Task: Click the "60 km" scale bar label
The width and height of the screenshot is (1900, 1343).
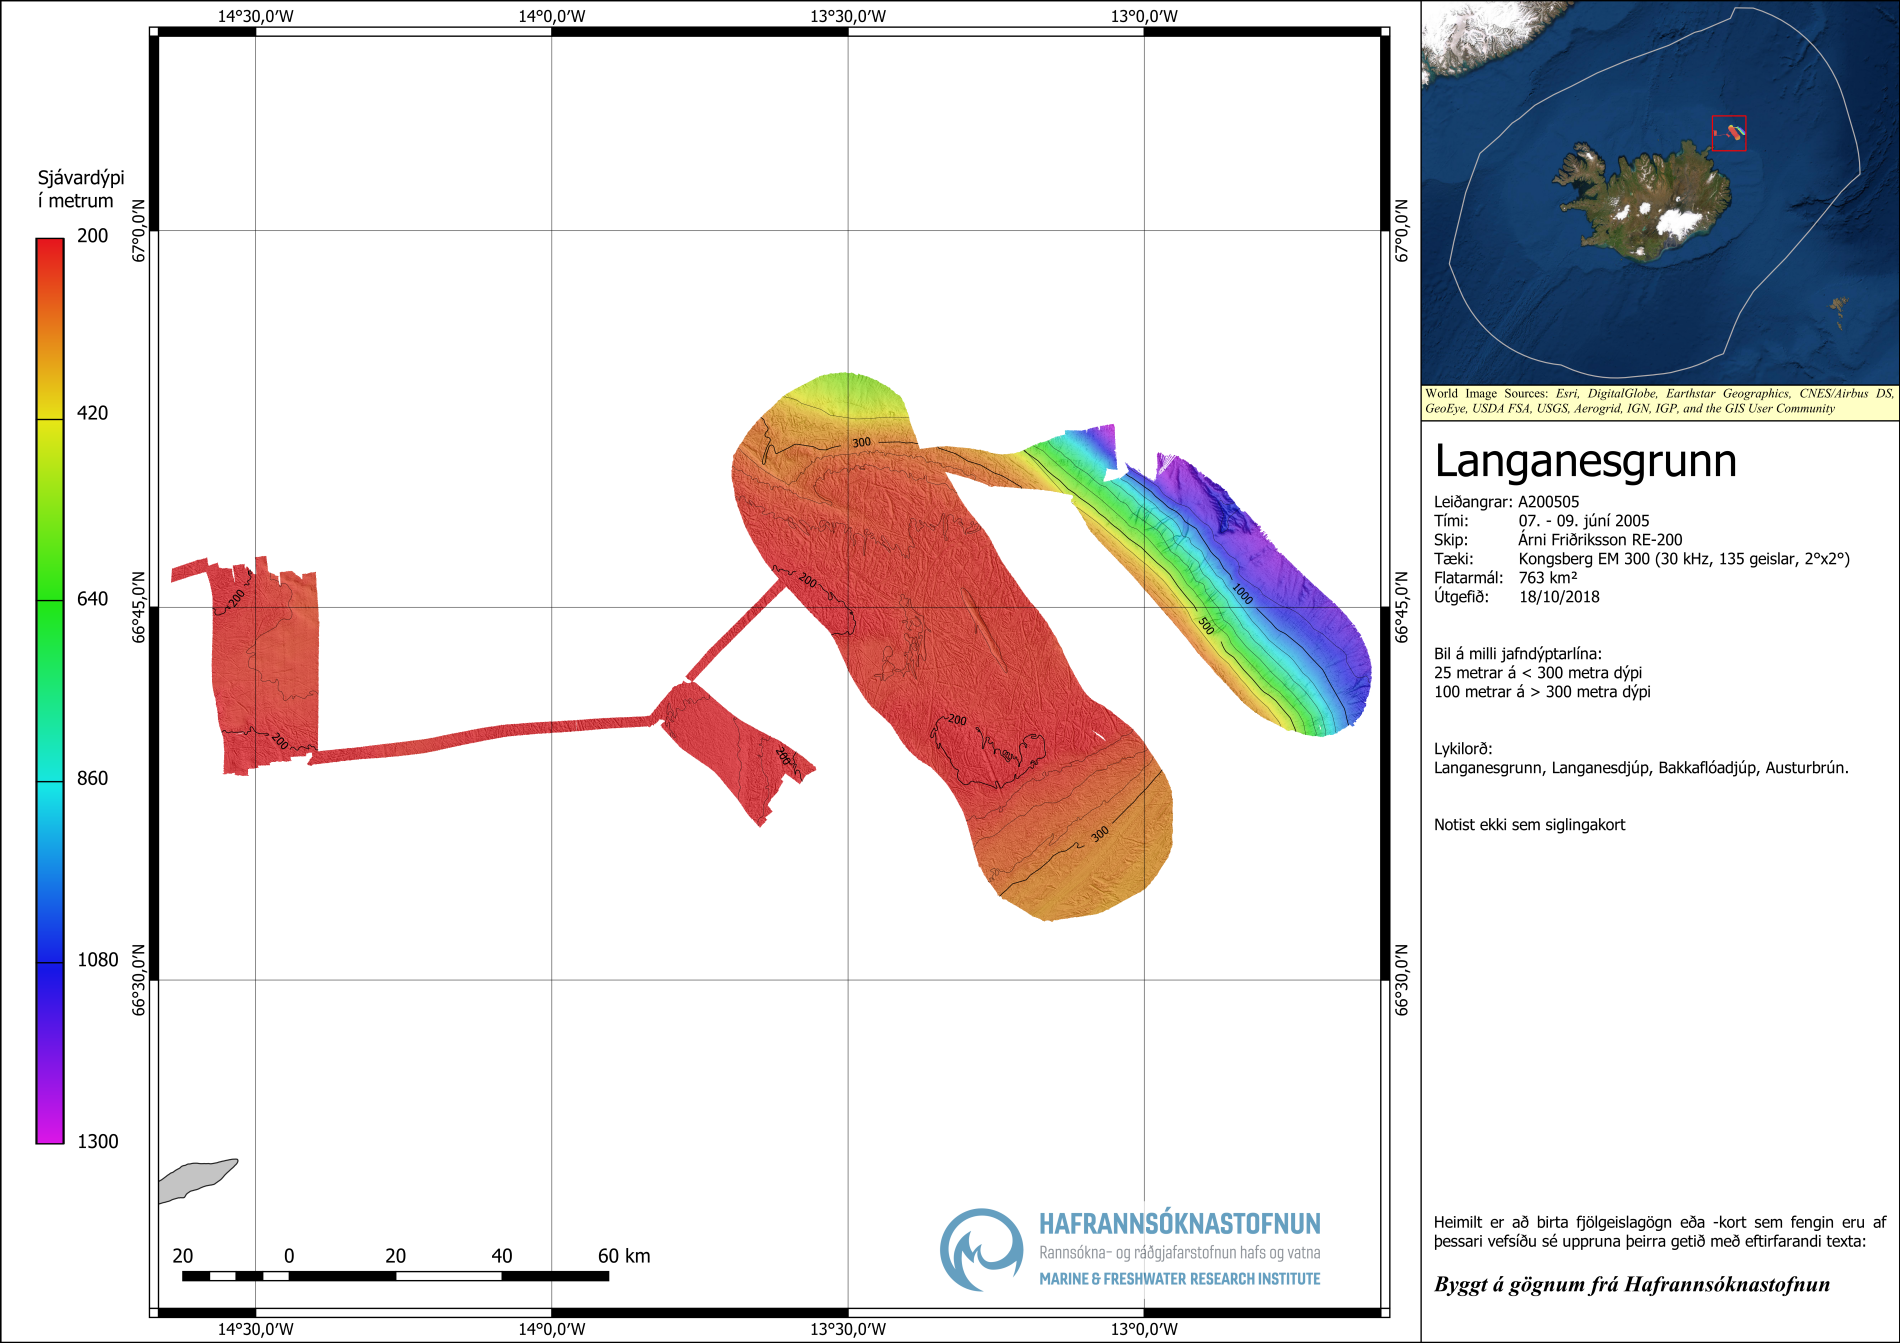Action: pyautogui.click(x=624, y=1256)
